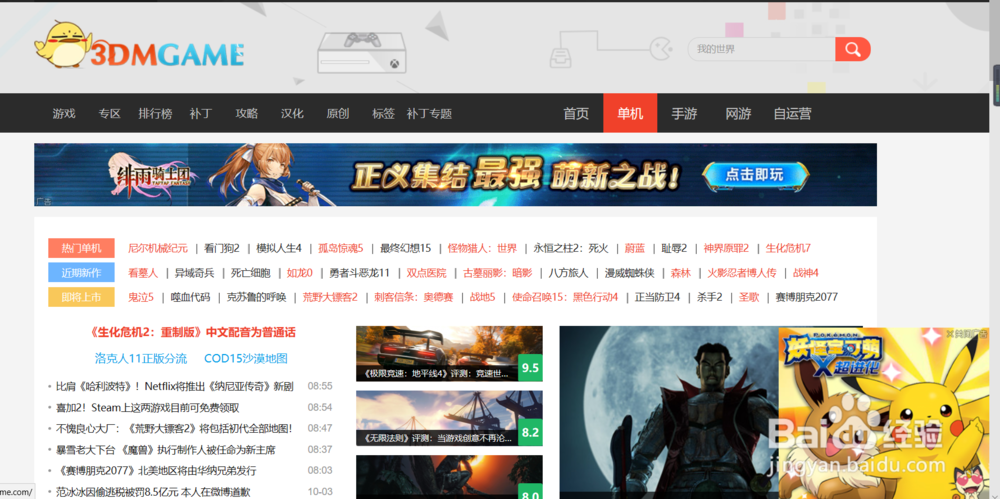Click the 绯雨骑士团 banner ad
The width and height of the screenshot is (1000, 499).
click(x=455, y=174)
